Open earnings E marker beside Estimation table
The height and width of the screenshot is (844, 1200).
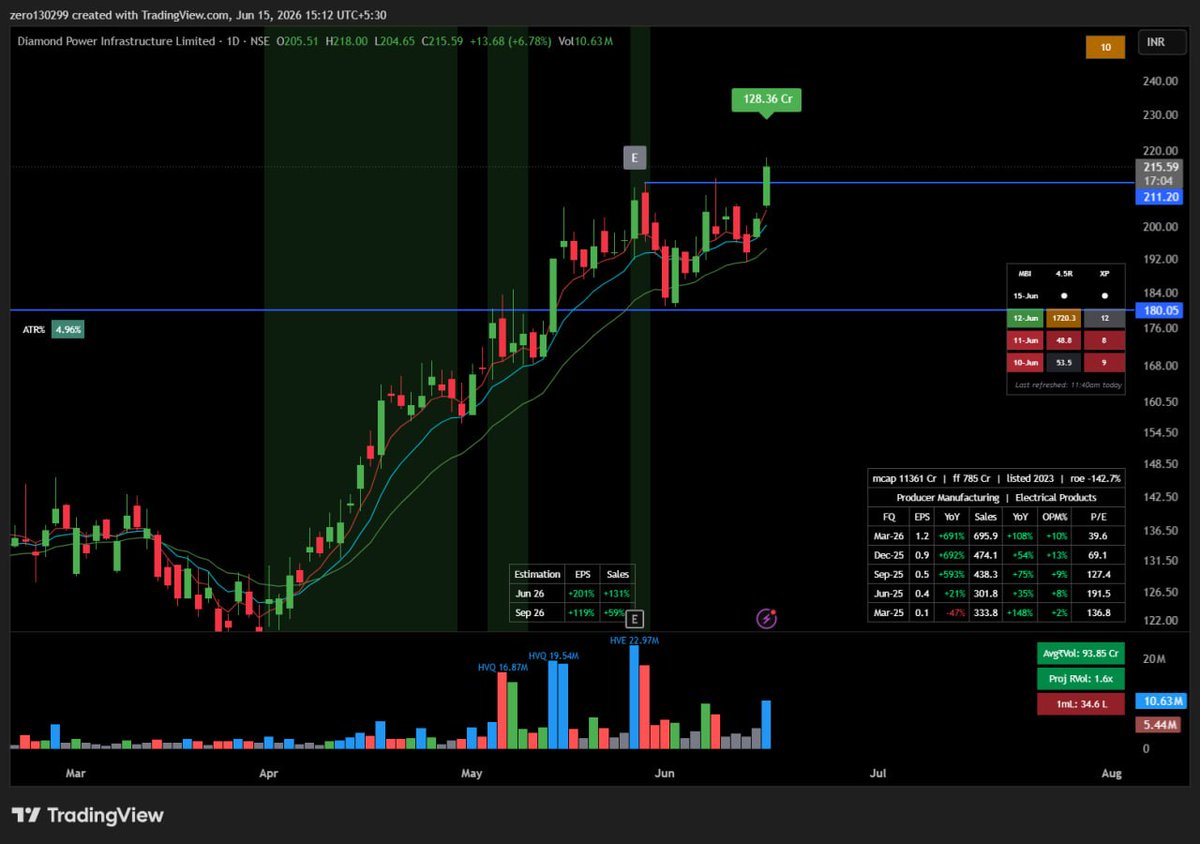tap(634, 619)
